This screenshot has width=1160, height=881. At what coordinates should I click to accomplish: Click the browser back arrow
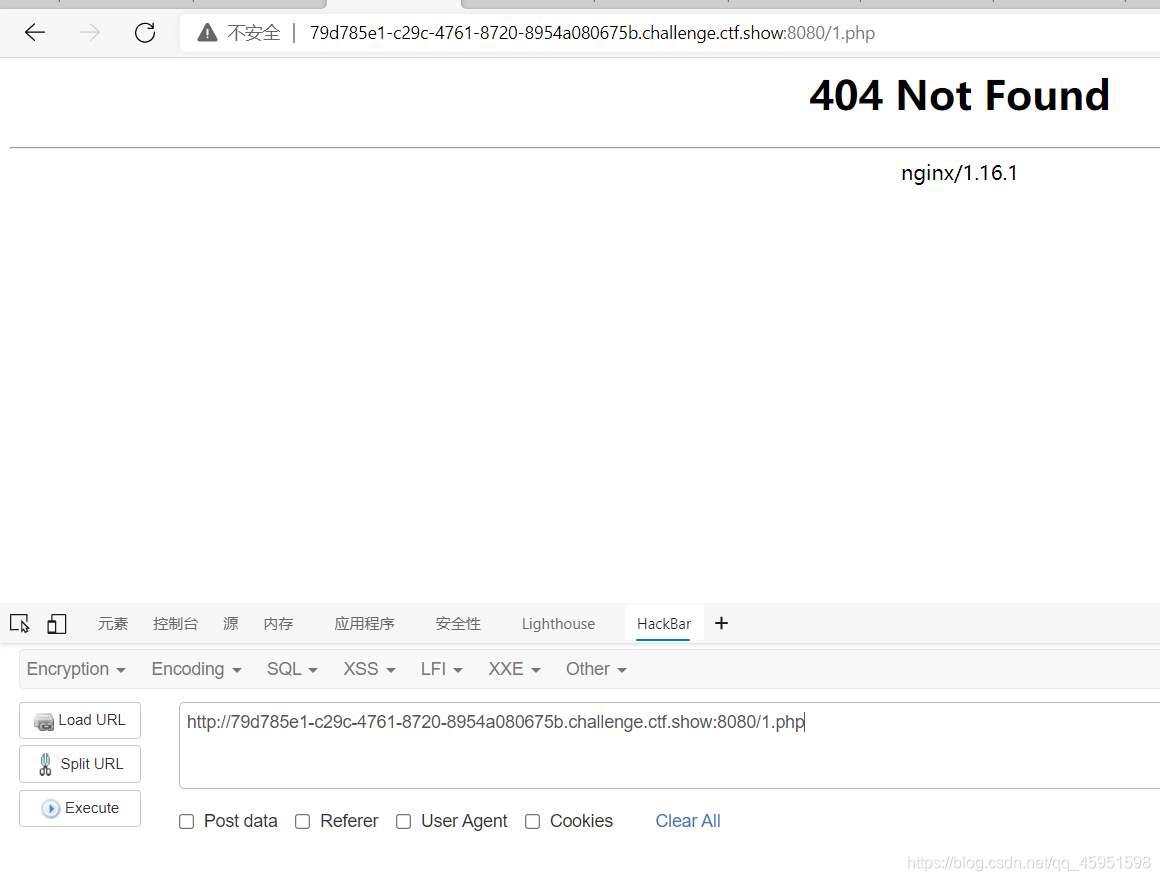pyautogui.click(x=35, y=33)
